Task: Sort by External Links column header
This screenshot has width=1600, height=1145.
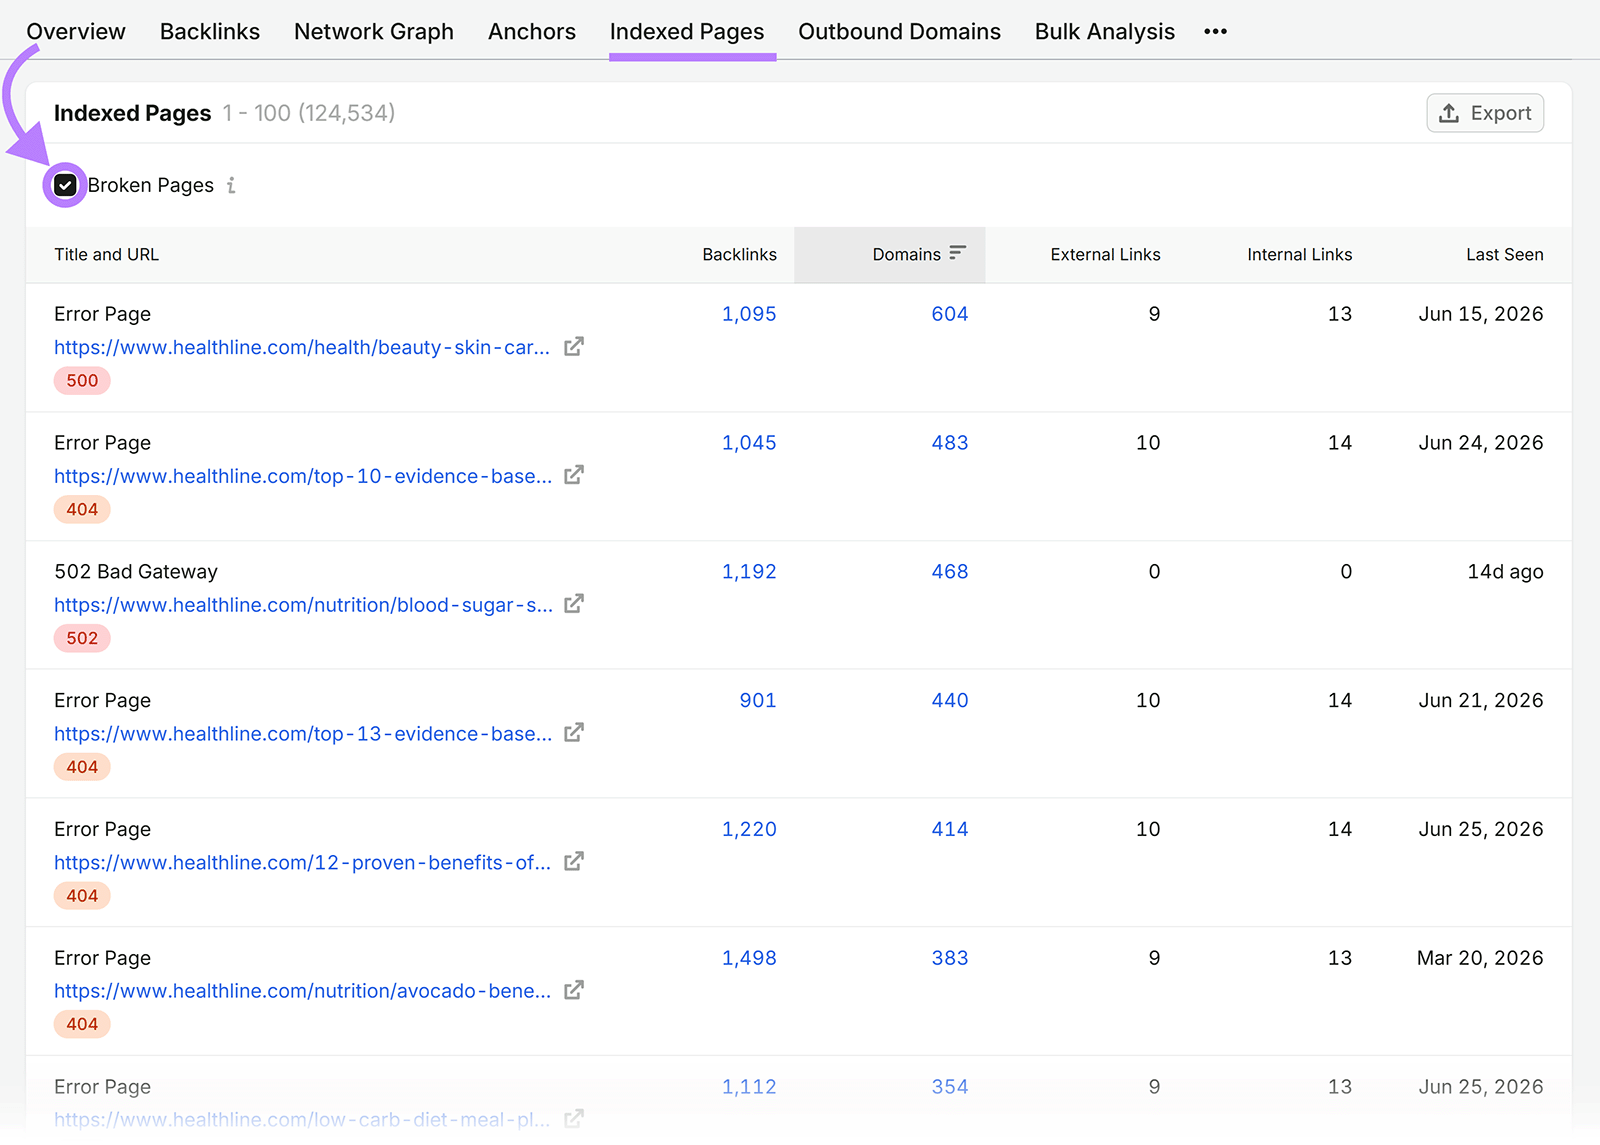Action: tap(1105, 255)
